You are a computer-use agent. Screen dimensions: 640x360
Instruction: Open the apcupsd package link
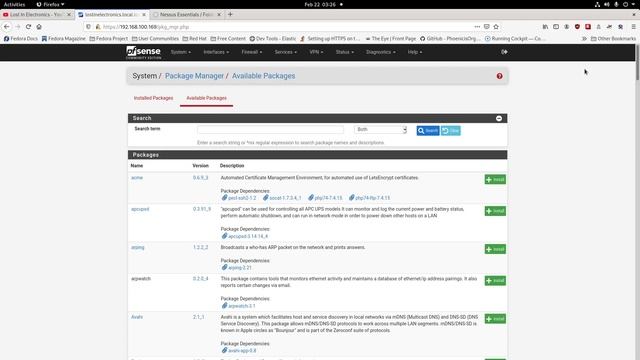(x=140, y=209)
